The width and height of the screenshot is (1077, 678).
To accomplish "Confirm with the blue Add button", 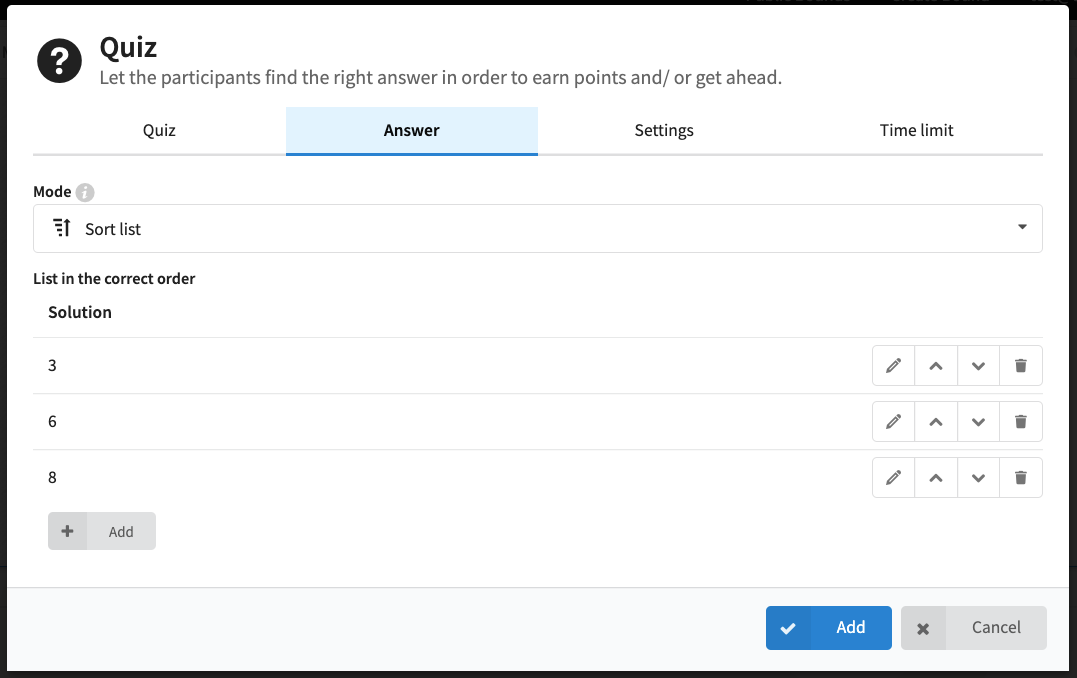I will (x=828, y=628).
